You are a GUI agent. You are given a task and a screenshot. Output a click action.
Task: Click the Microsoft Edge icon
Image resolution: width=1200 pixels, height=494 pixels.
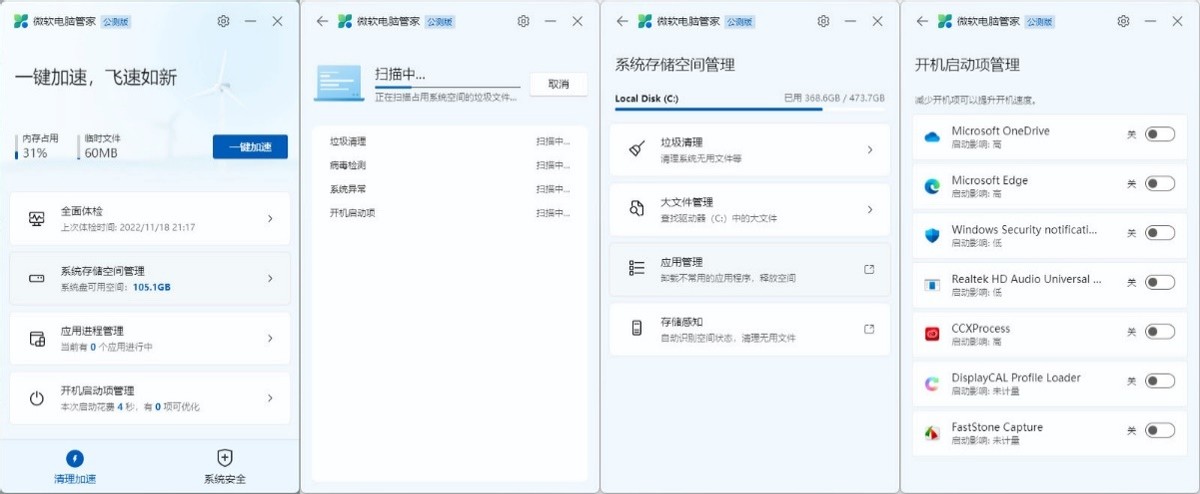[x=932, y=186]
